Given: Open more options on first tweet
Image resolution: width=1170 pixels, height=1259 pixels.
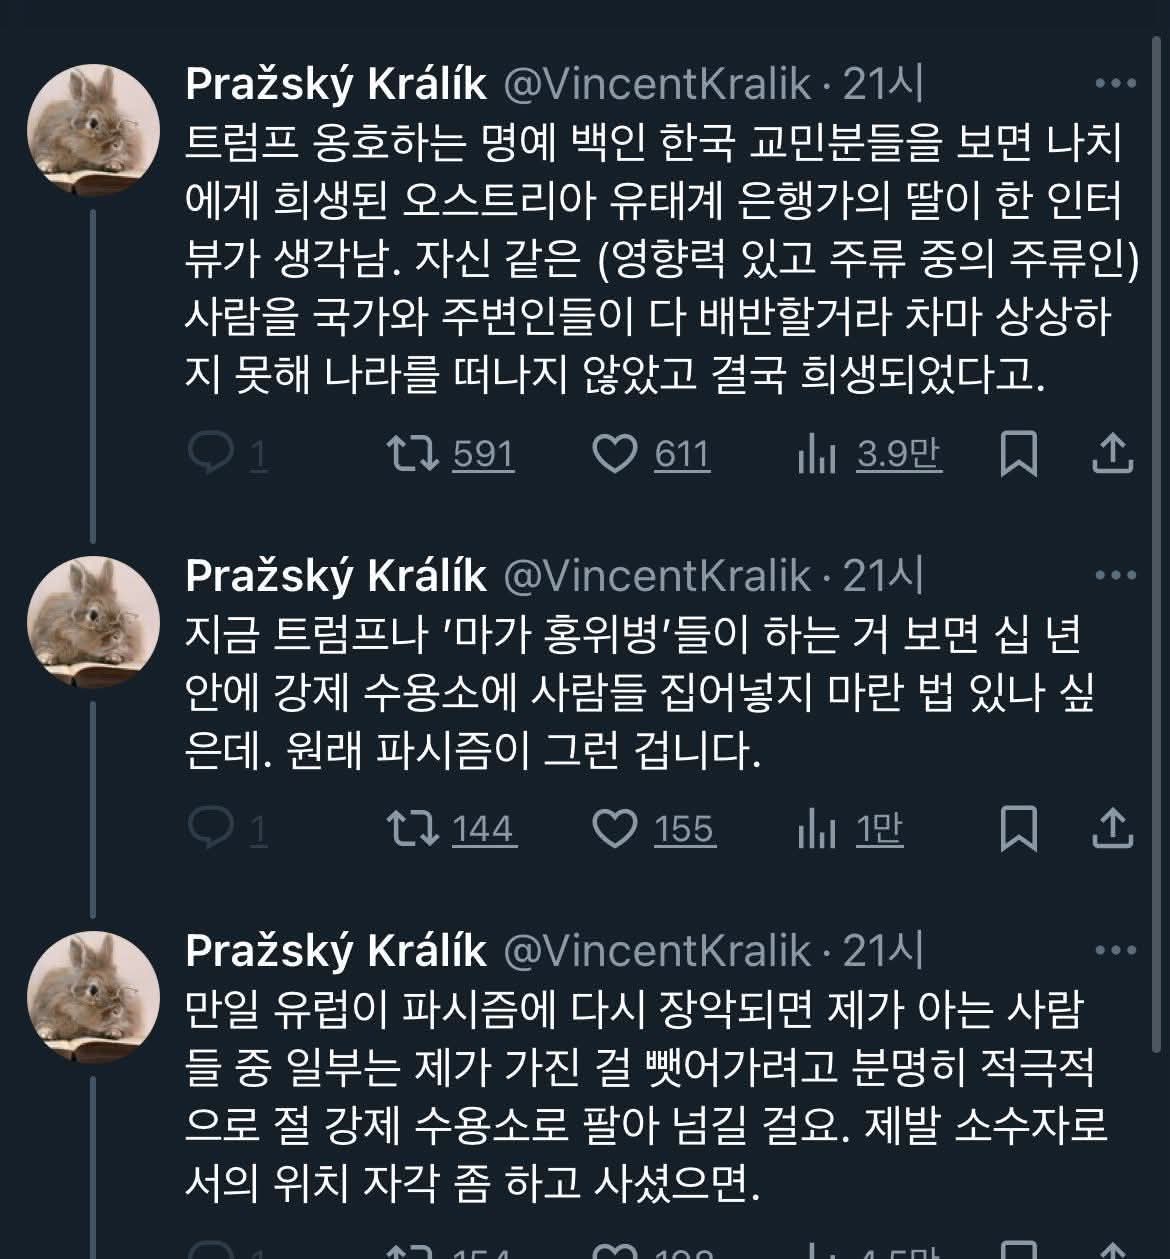Looking at the screenshot, I should [x=1116, y=84].
